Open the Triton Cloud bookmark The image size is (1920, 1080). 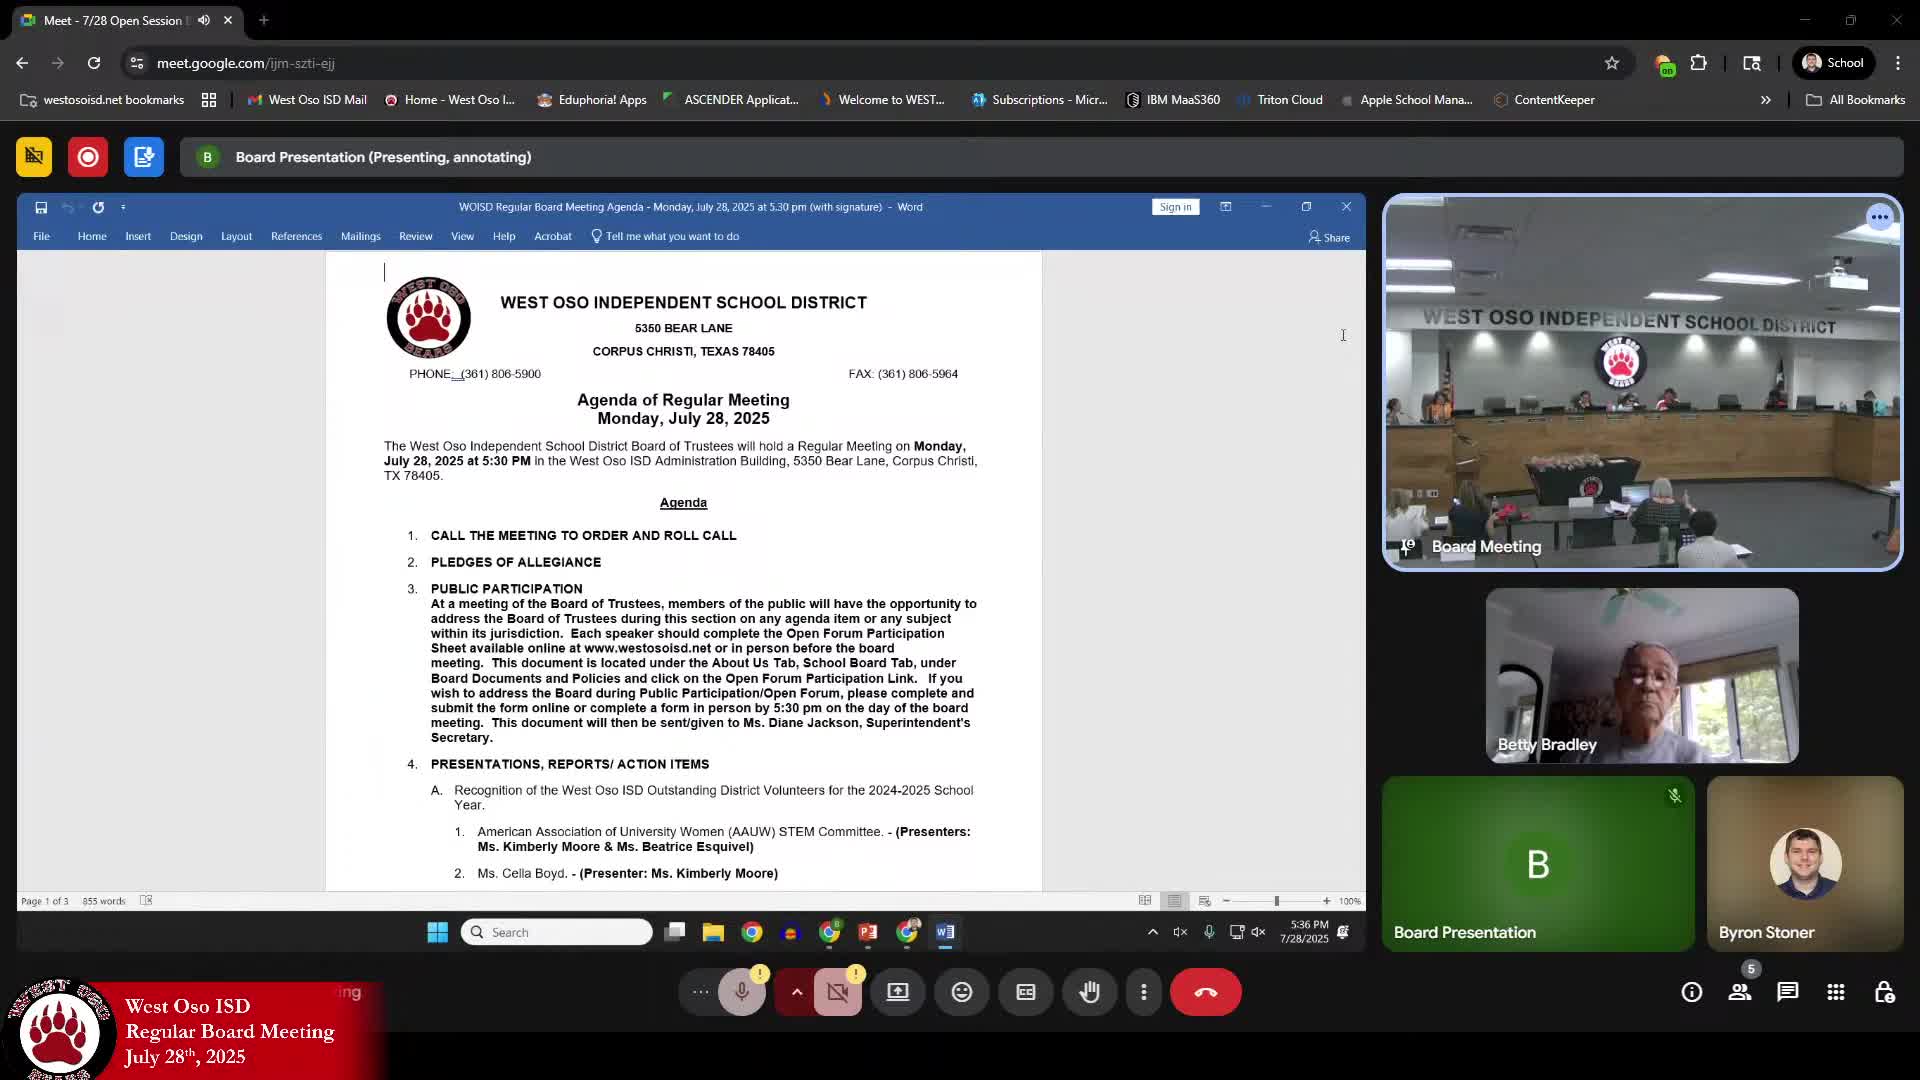(1280, 100)
